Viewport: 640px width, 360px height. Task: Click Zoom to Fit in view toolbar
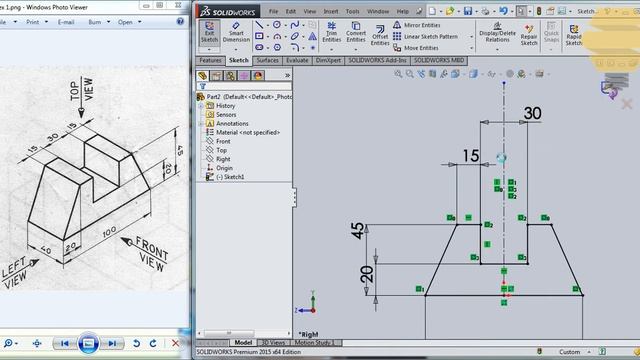[398, 74]
